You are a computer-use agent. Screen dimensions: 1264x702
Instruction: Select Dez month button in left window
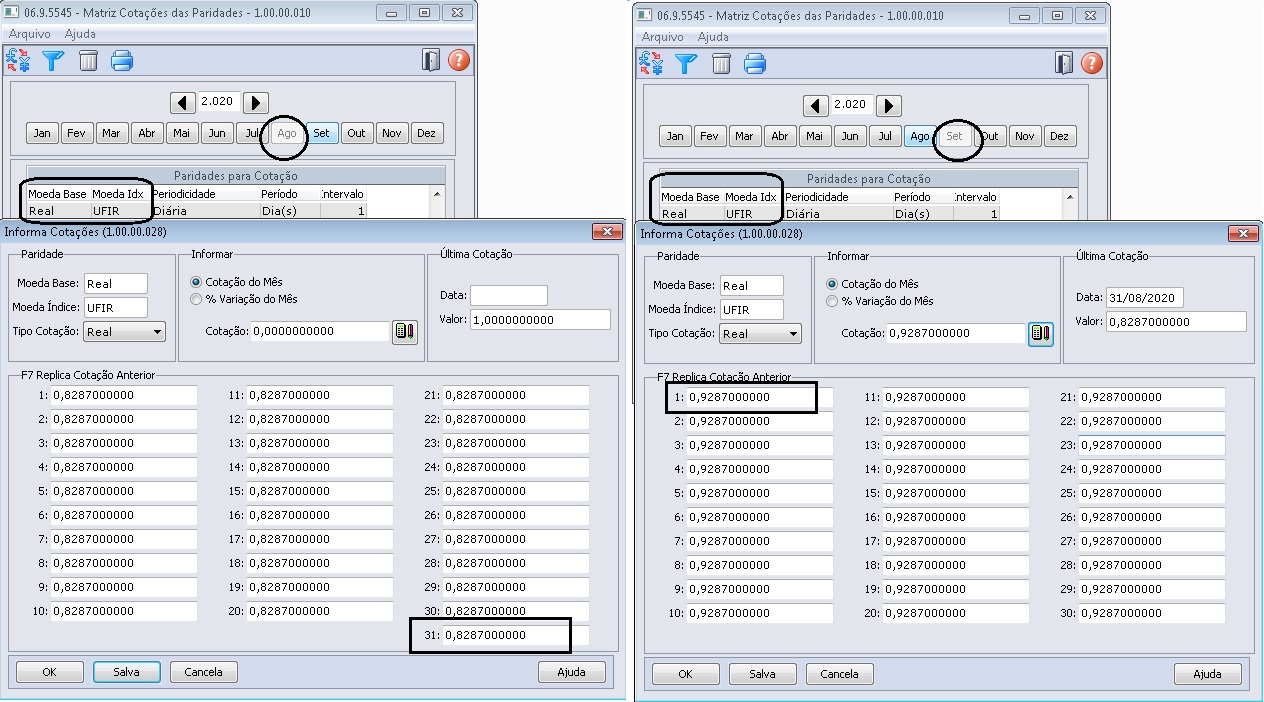(426, 133)
